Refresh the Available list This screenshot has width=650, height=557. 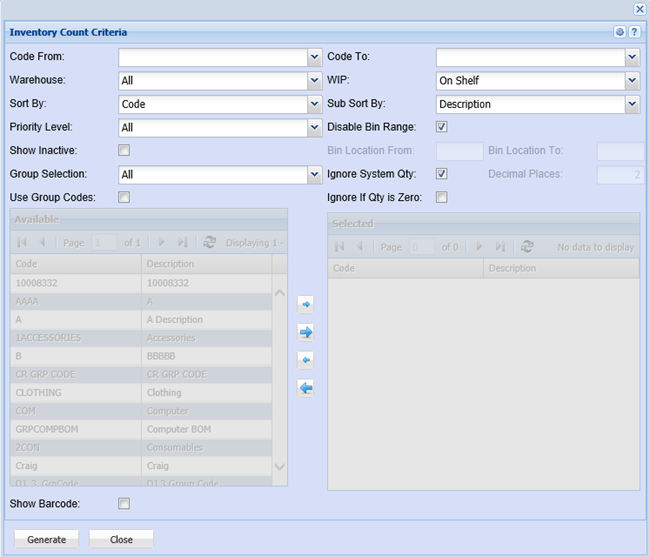pos(209,243)
